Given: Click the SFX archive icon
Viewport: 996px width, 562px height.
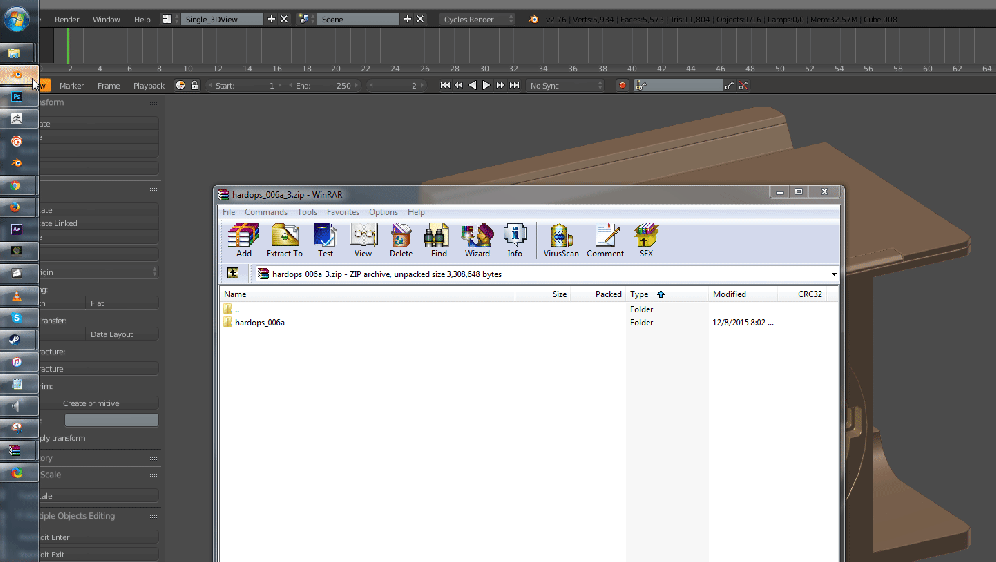Looking at the screenshot, I should point(645,240).
